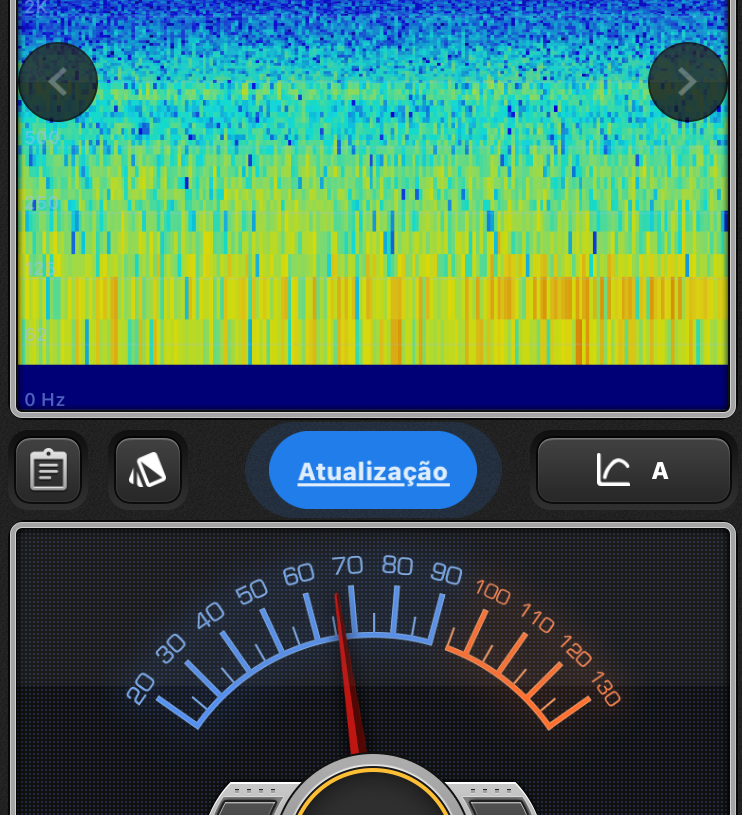
Task: Click the 90 mark on the gauge
Action: [x=446, y=573]
